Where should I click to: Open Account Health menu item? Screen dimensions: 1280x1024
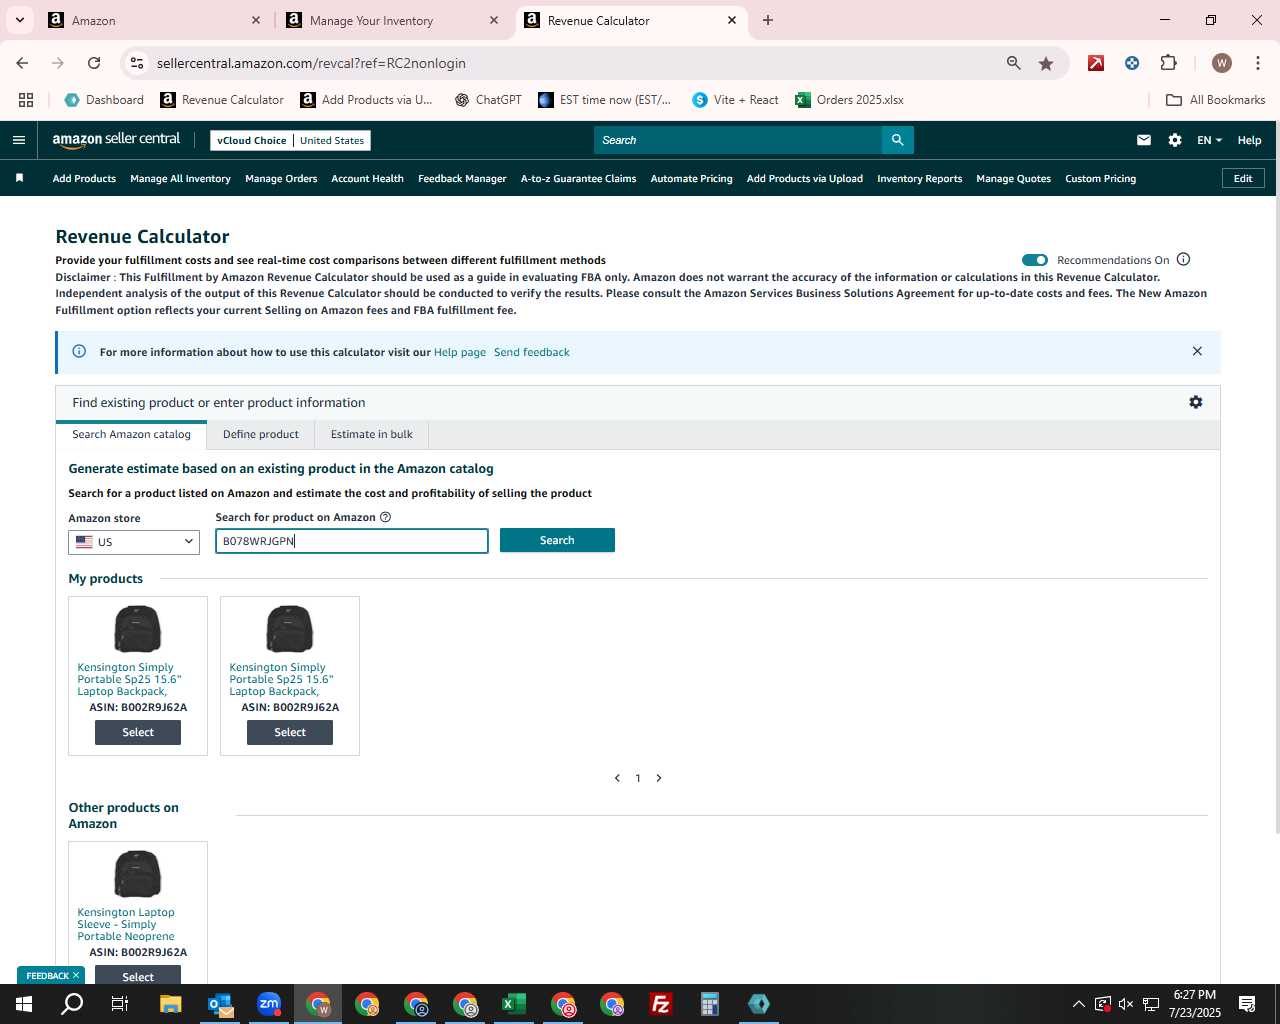pyautogui.click(x=367, y=178)
